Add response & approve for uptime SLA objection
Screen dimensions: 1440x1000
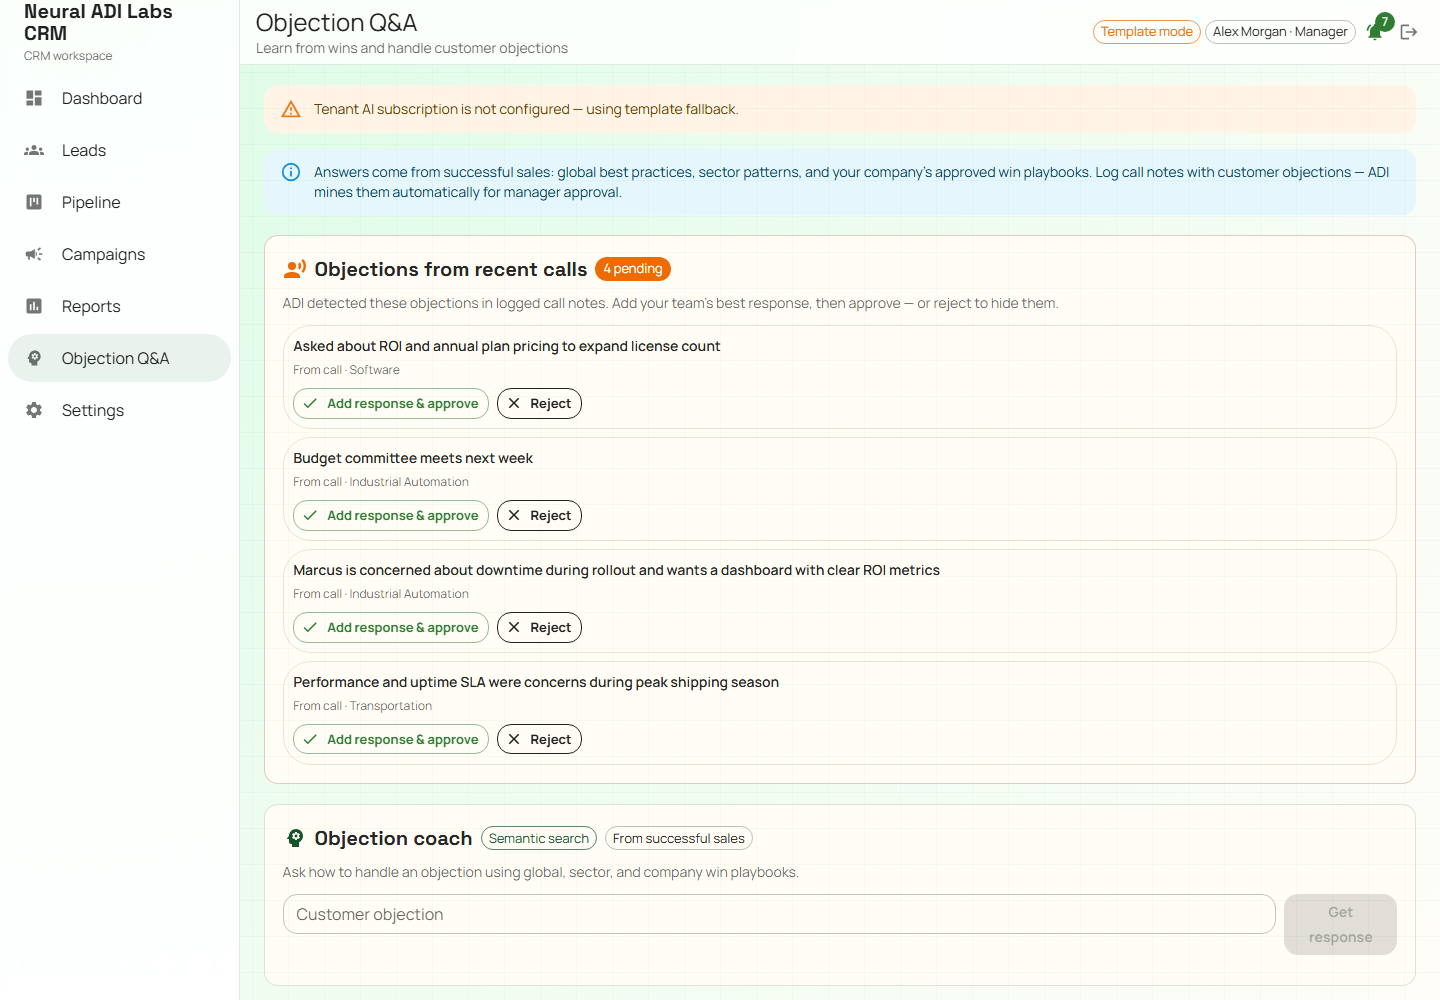391,739
